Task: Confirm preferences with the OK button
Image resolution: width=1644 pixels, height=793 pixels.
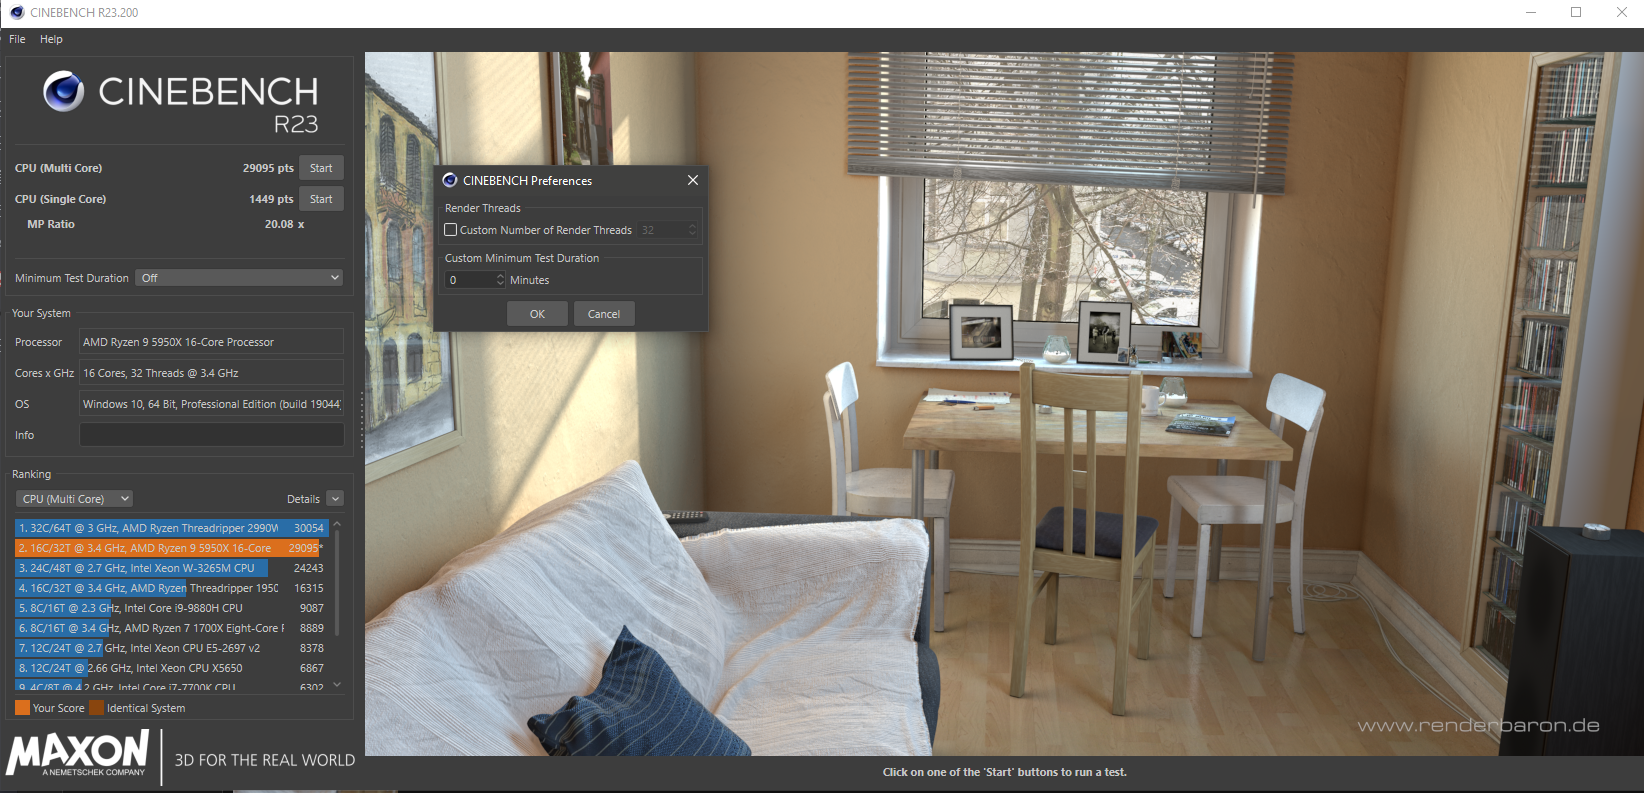Action: (x=537, y=314)
